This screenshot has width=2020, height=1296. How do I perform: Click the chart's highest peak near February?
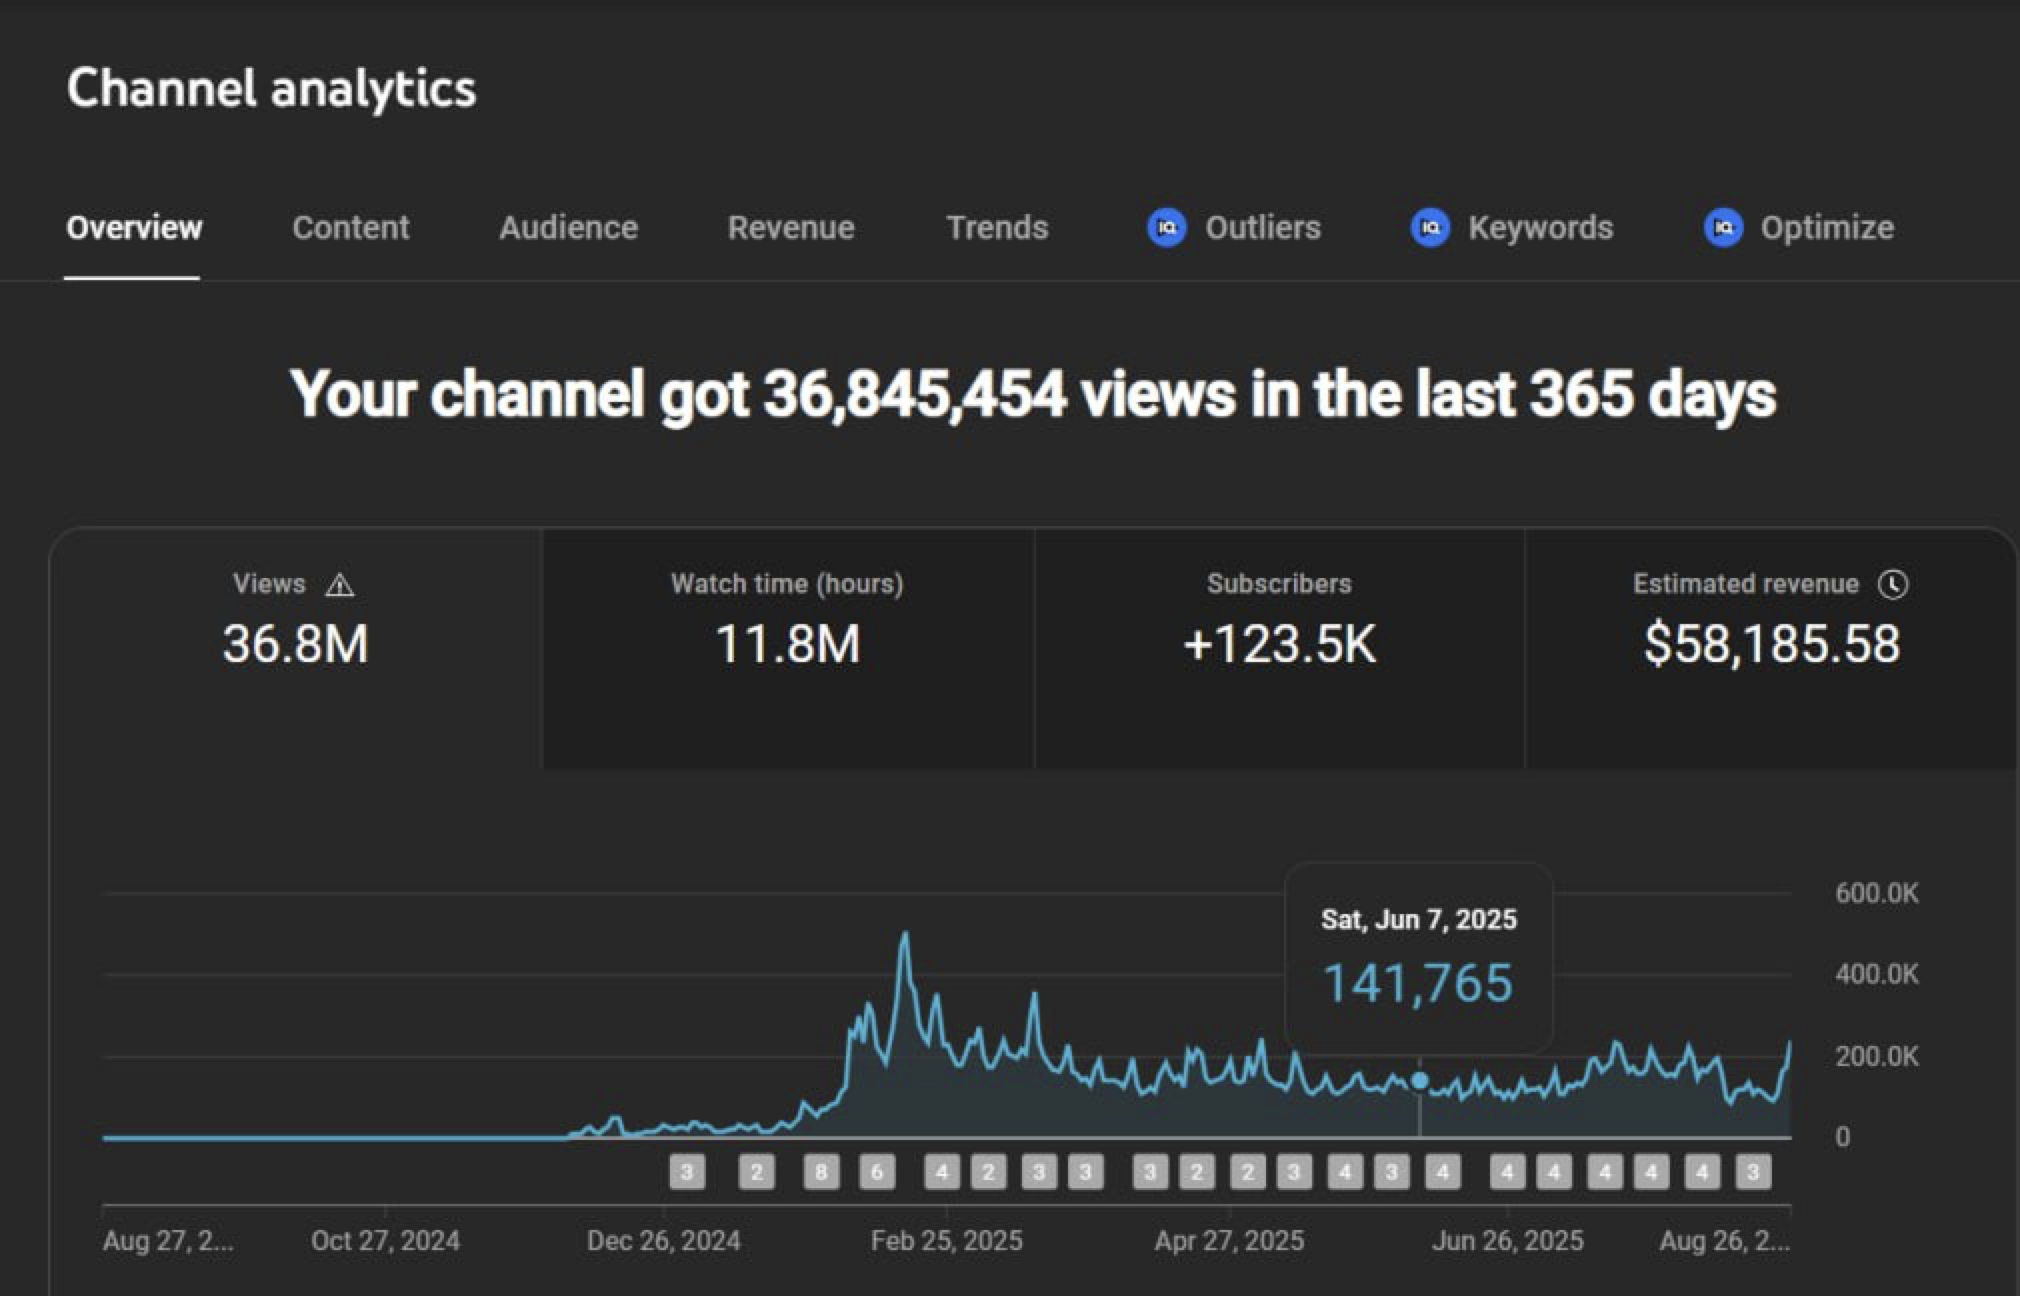click(x=905, y=935)
